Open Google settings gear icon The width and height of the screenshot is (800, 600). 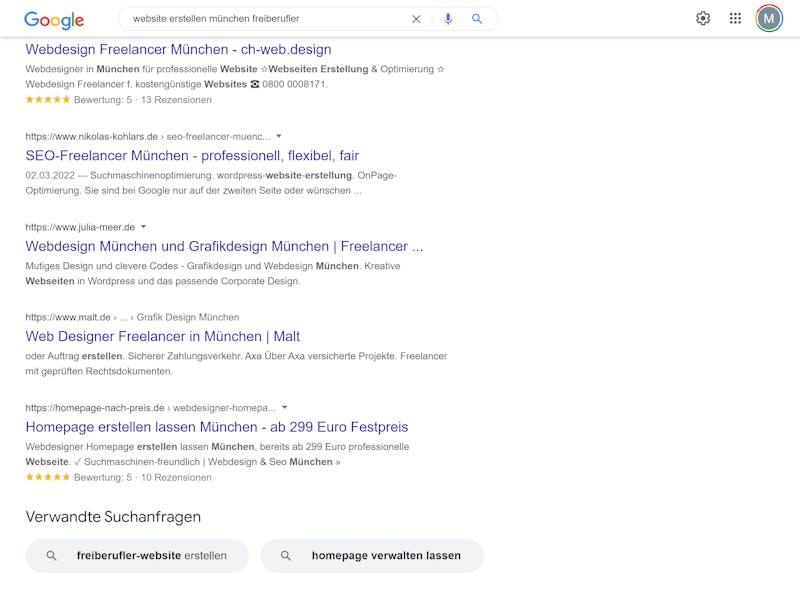(x=703, y=18)
